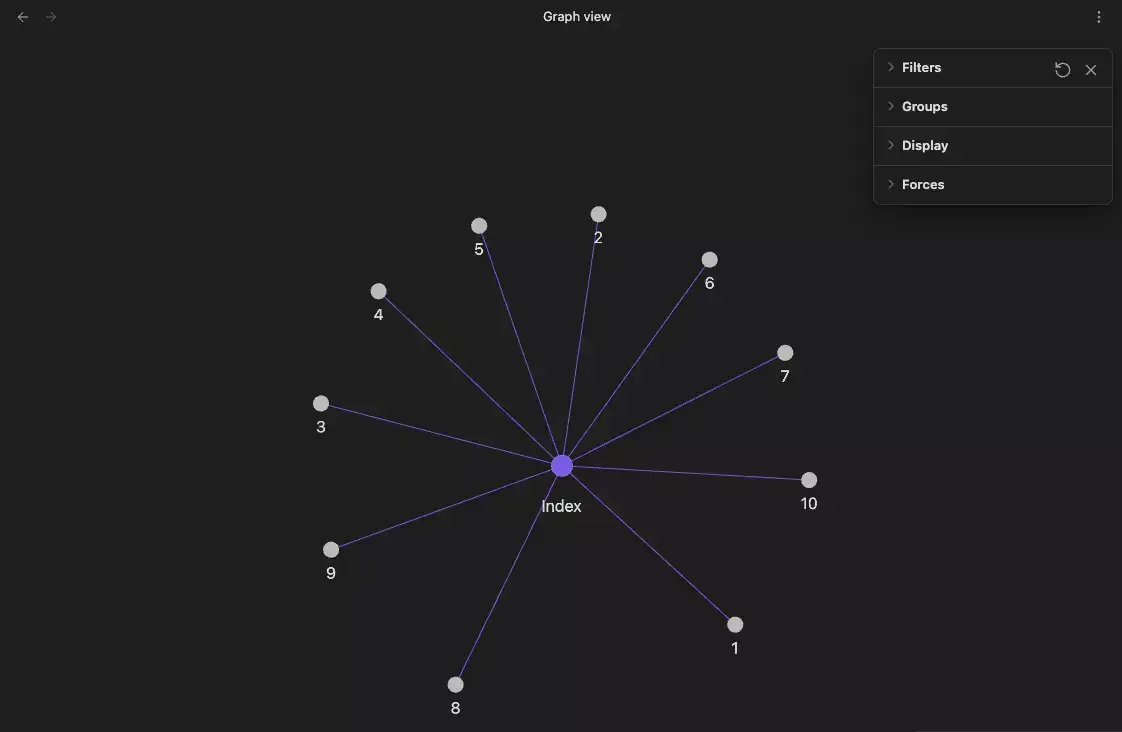Open note 9 from the graph

tap(331, 549)
